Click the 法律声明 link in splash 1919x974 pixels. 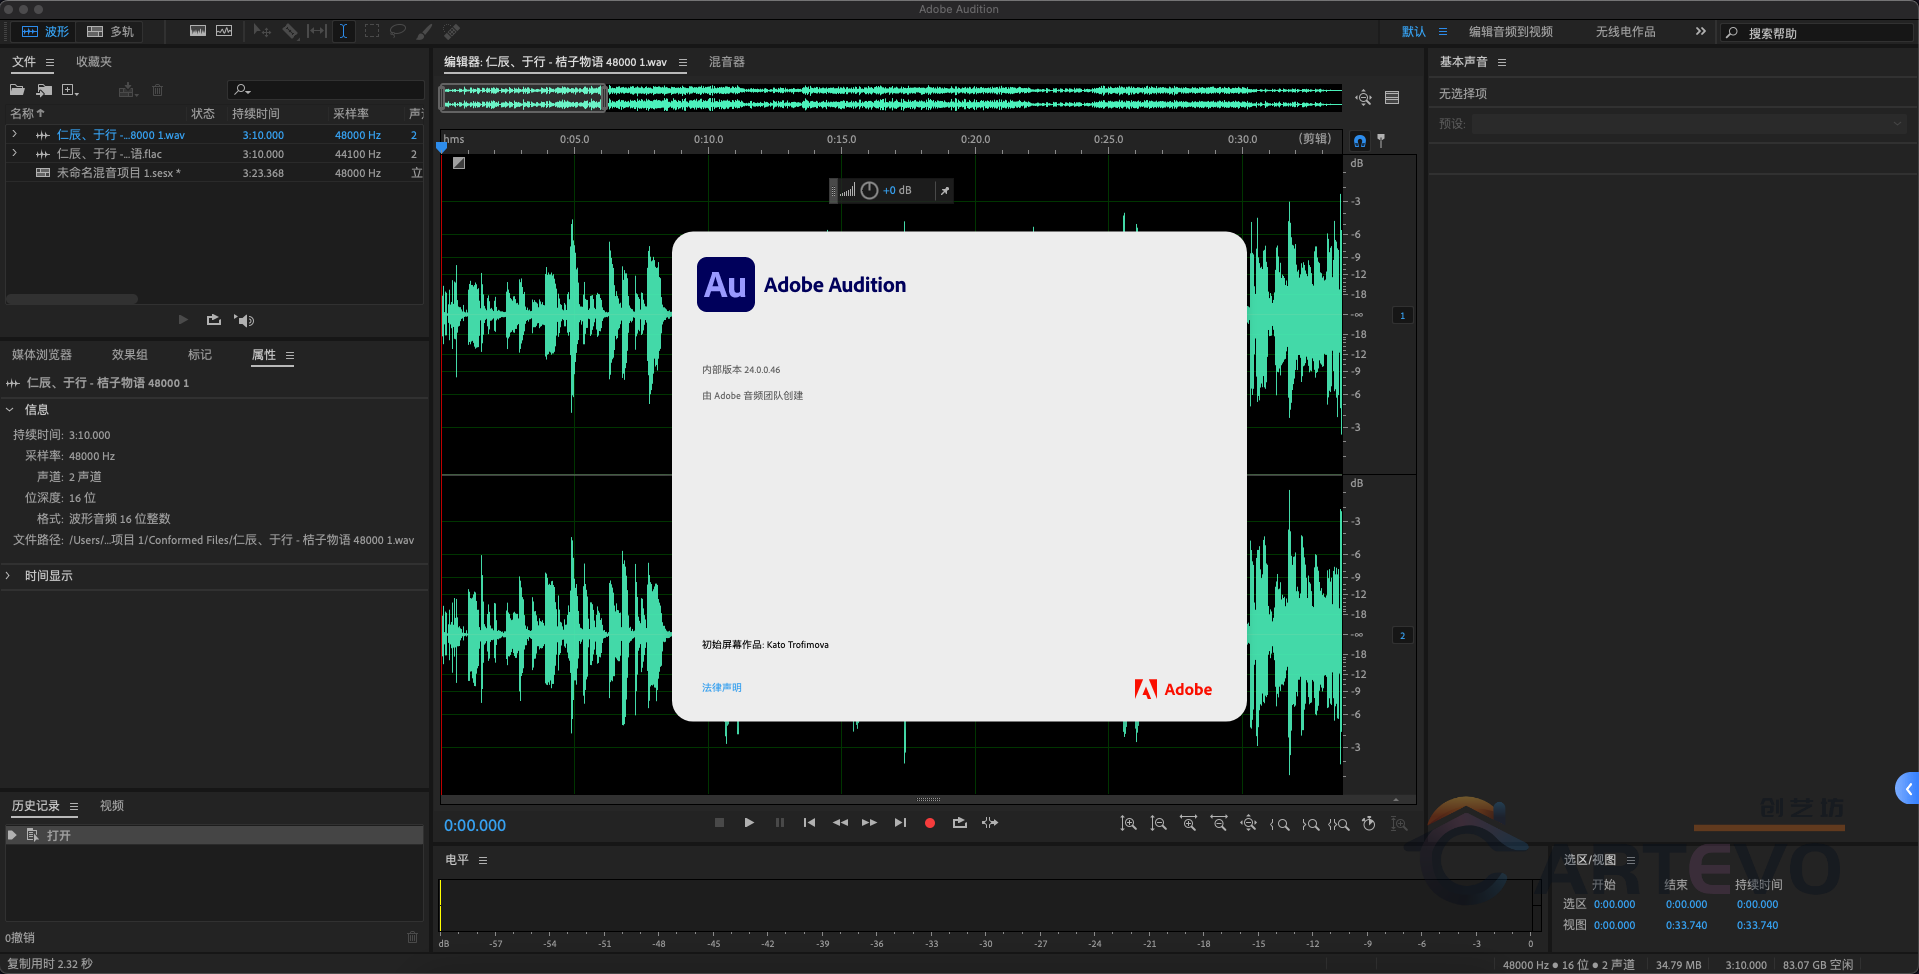point(722,688)
